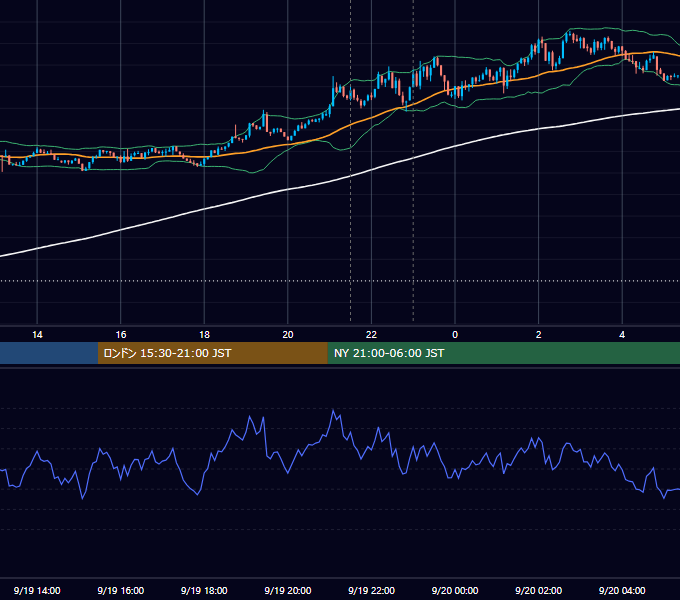
Task: Click the 9/19 22:00 time label
Action: [371, 590]
